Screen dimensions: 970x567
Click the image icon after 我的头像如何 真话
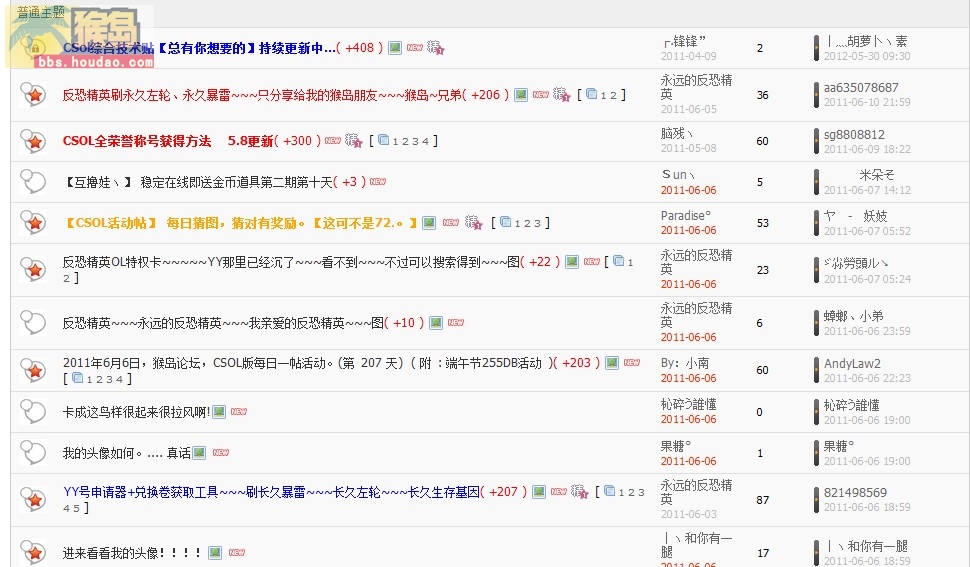(199, 453)
